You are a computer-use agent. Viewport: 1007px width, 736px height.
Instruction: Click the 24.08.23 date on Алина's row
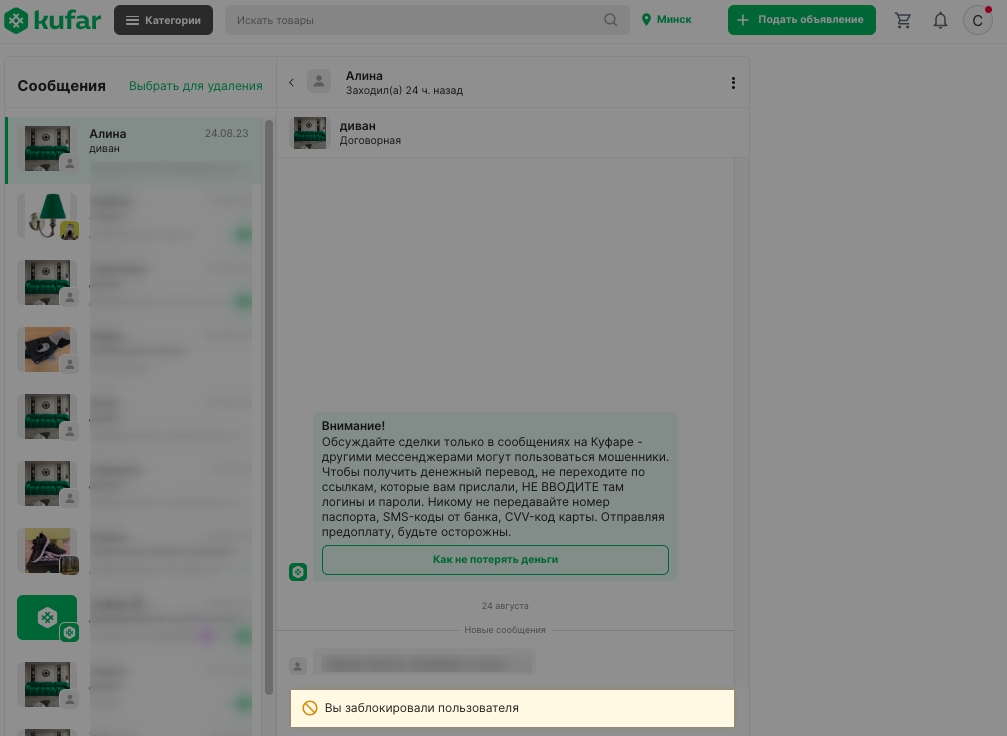(227, 134)
